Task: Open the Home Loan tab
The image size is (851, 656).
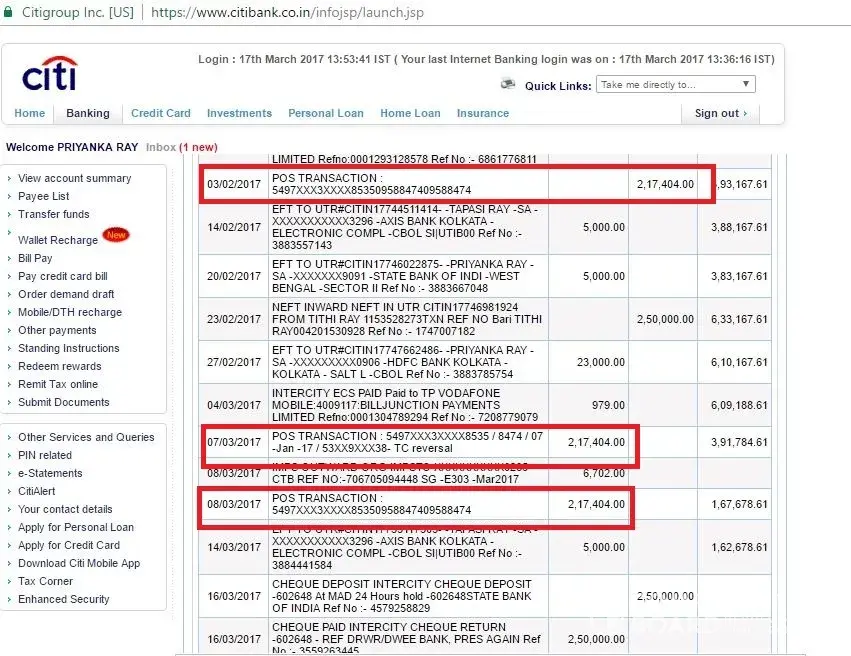Action: (410, 114)
